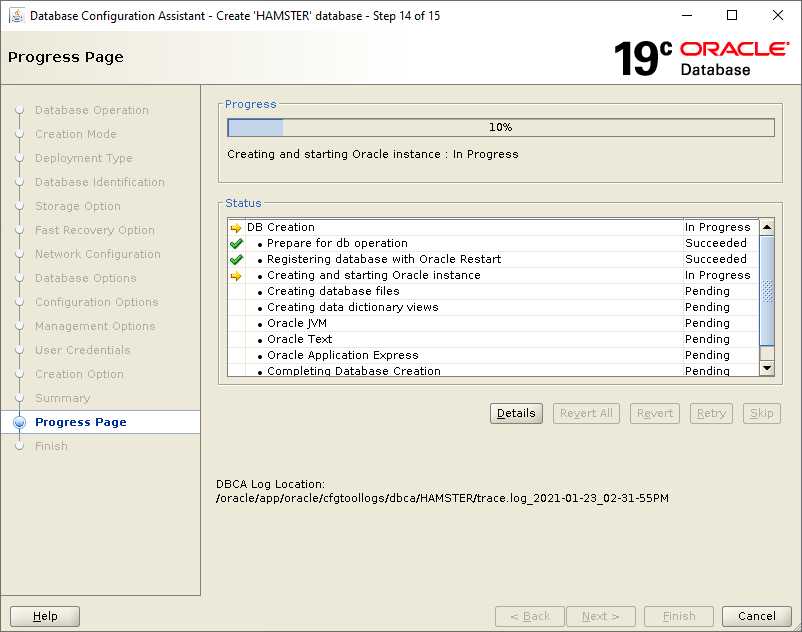Select Configuration Options step in sidebar
802x632 pixels.
click(x=97, y=302)
